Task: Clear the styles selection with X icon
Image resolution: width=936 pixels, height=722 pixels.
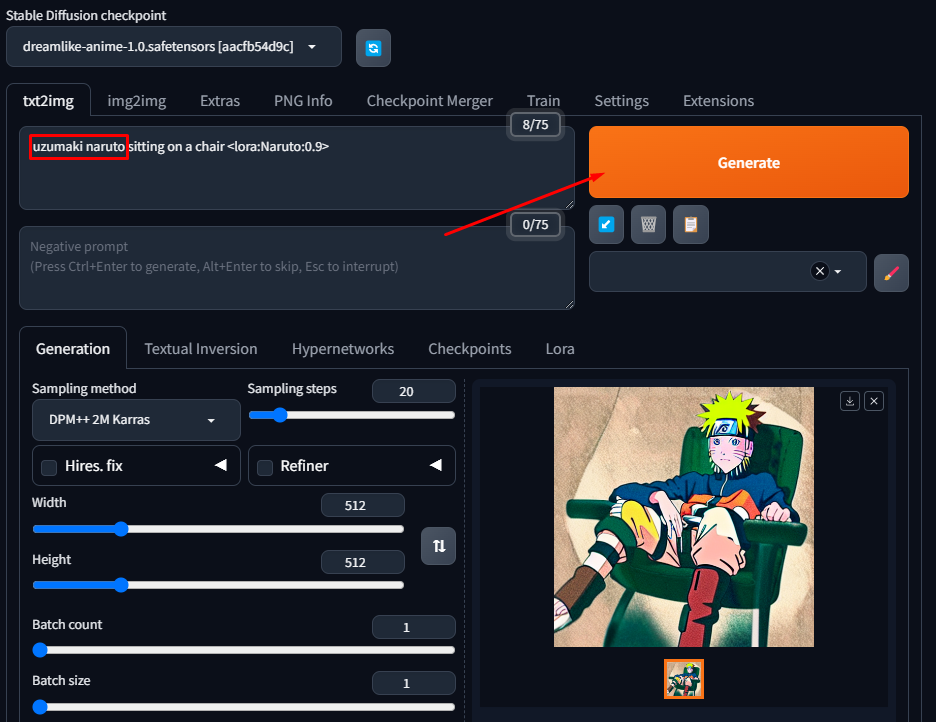Action: tap(820, 272)
